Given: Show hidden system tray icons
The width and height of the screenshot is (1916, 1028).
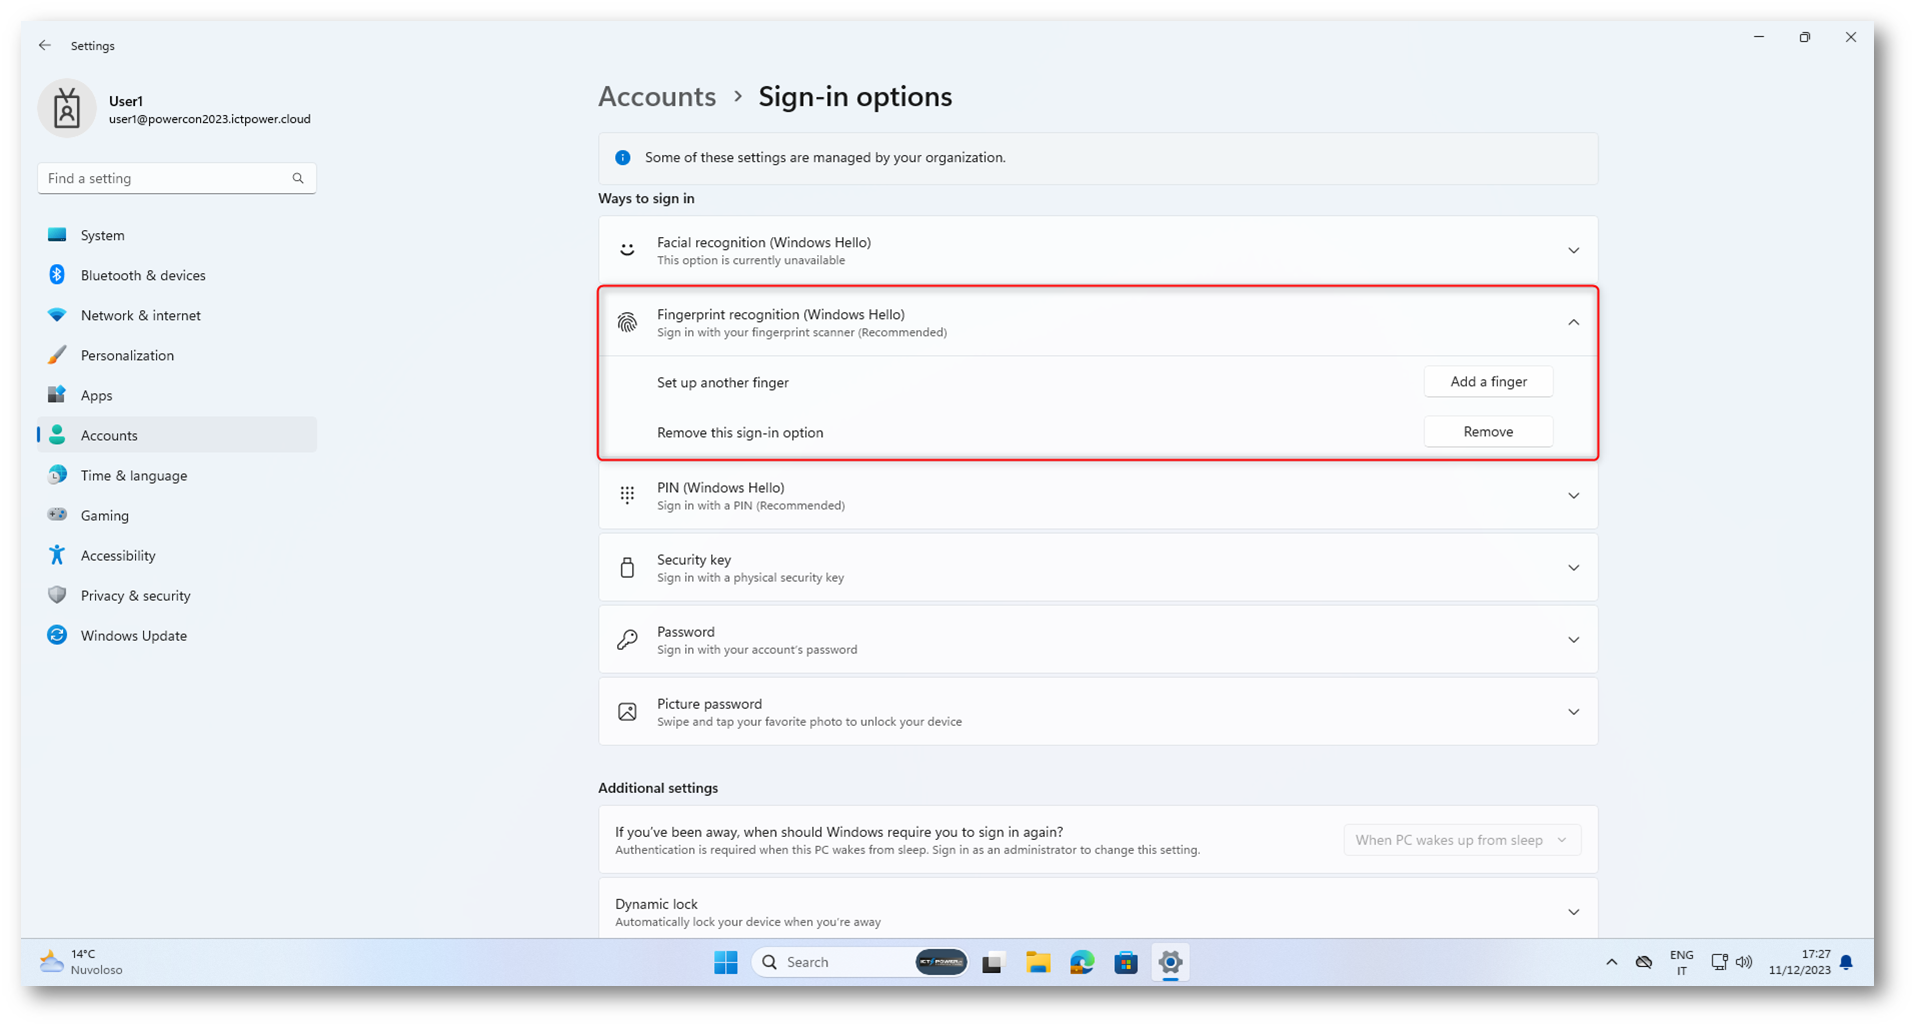Looking at the screenshot, I should tap(1611, 962).
